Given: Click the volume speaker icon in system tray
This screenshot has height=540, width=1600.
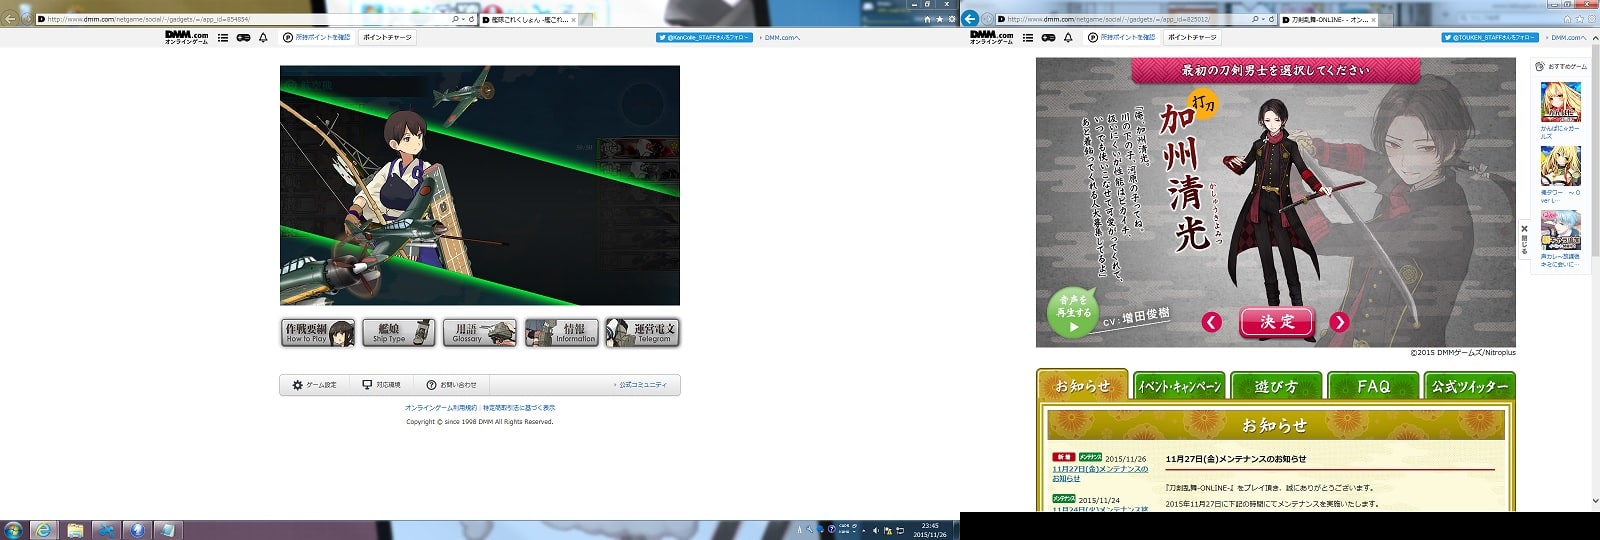Looking at the screenshot, I should [876, 530].
